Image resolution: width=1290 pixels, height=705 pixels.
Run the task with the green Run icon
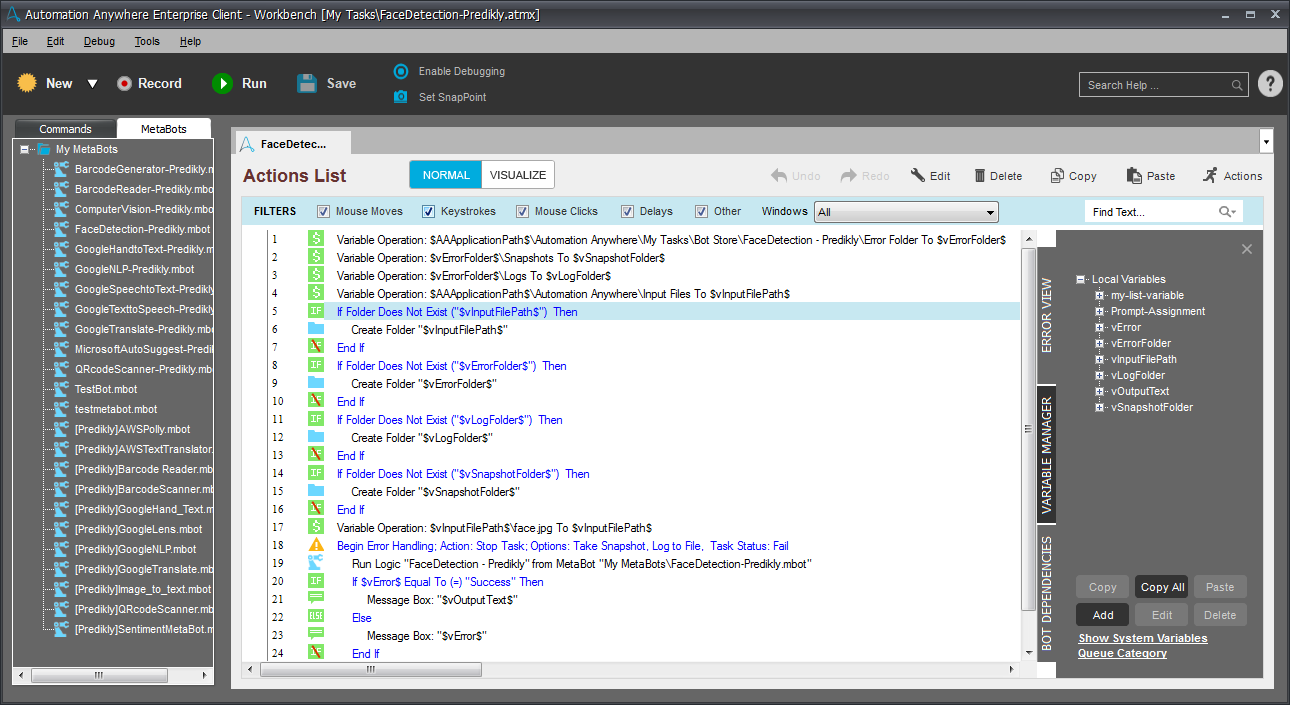click(222, 84)
